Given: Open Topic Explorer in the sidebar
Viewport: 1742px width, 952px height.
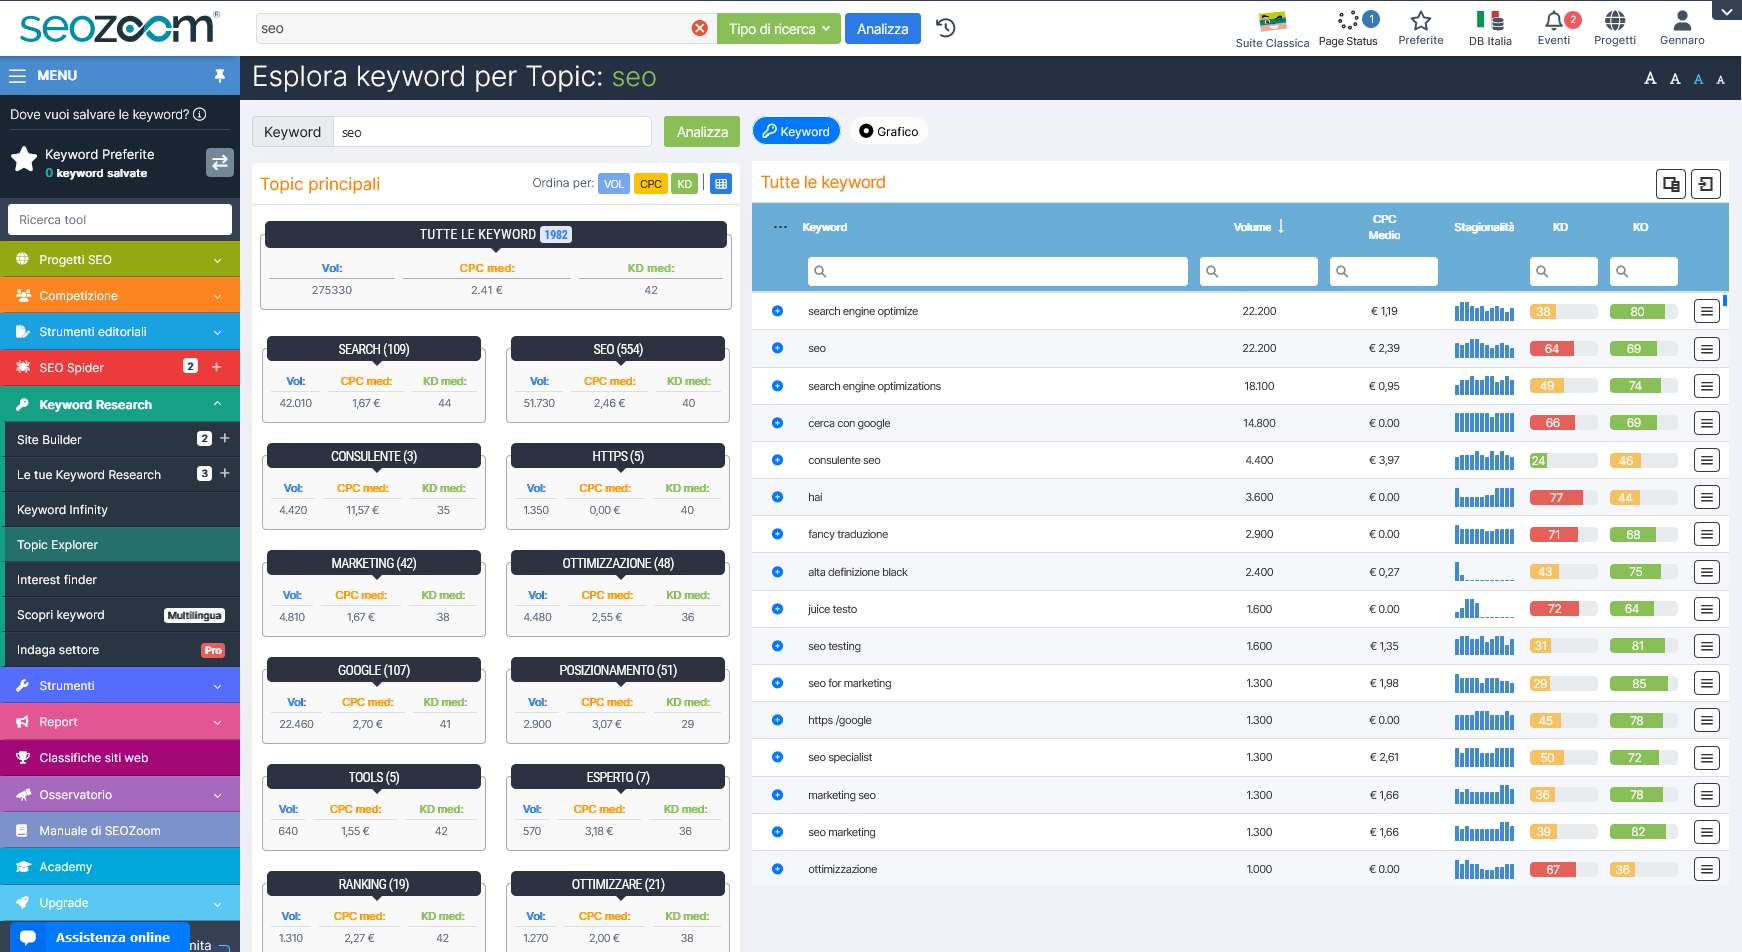Looking at the screenshot, I should pyautogui.click(x=55, y=544).
